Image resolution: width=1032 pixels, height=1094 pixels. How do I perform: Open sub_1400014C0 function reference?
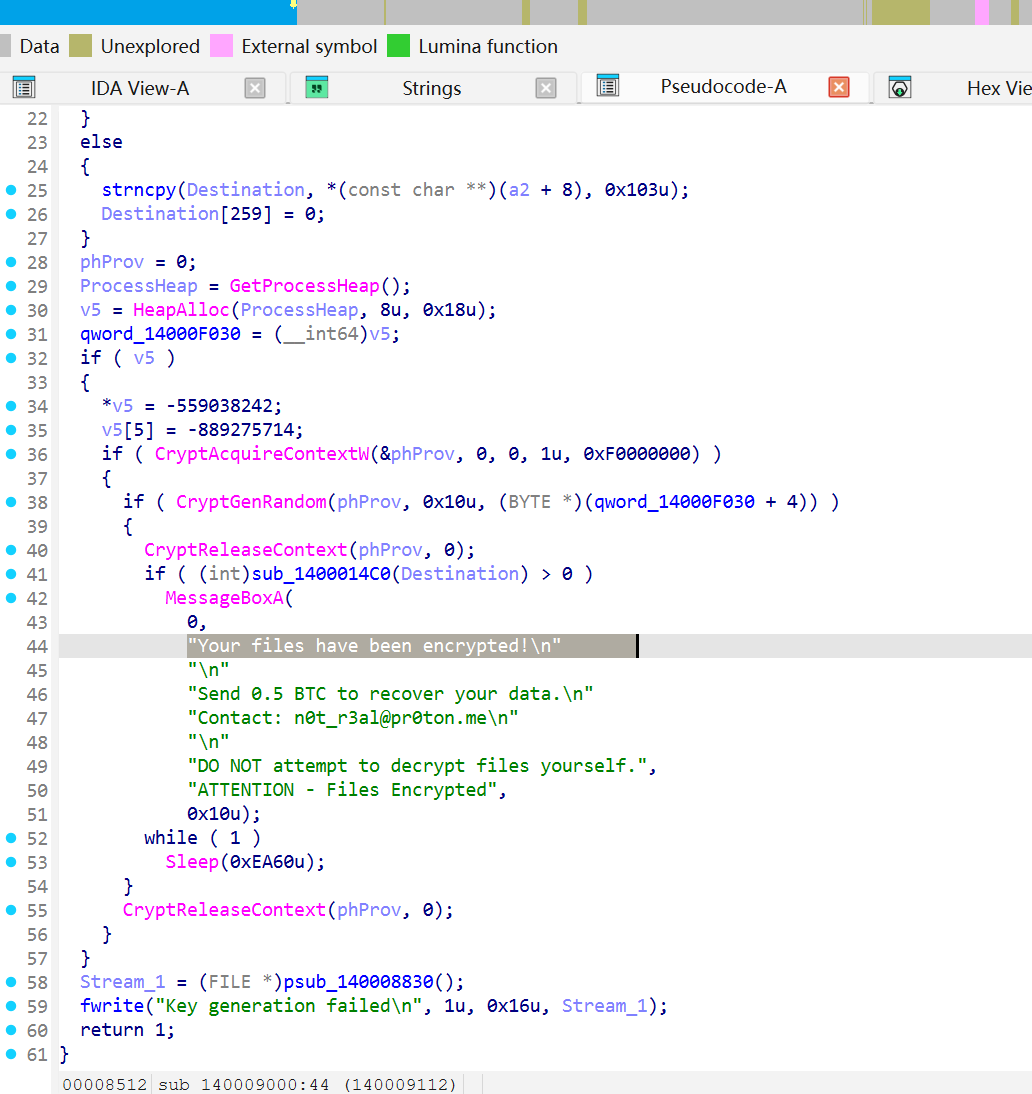click(321, 574)
